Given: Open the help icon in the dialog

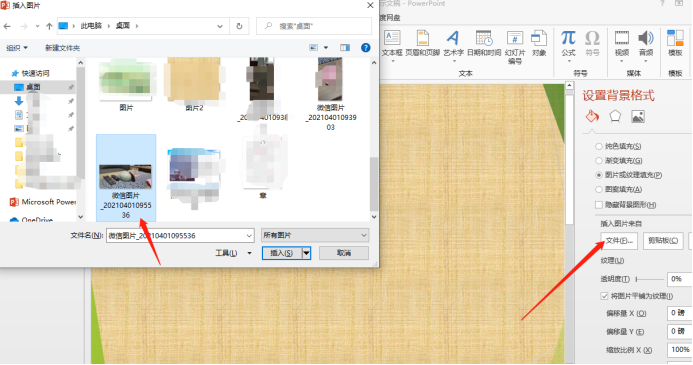Looking at the screenshot, I should (x=366, y=48).
